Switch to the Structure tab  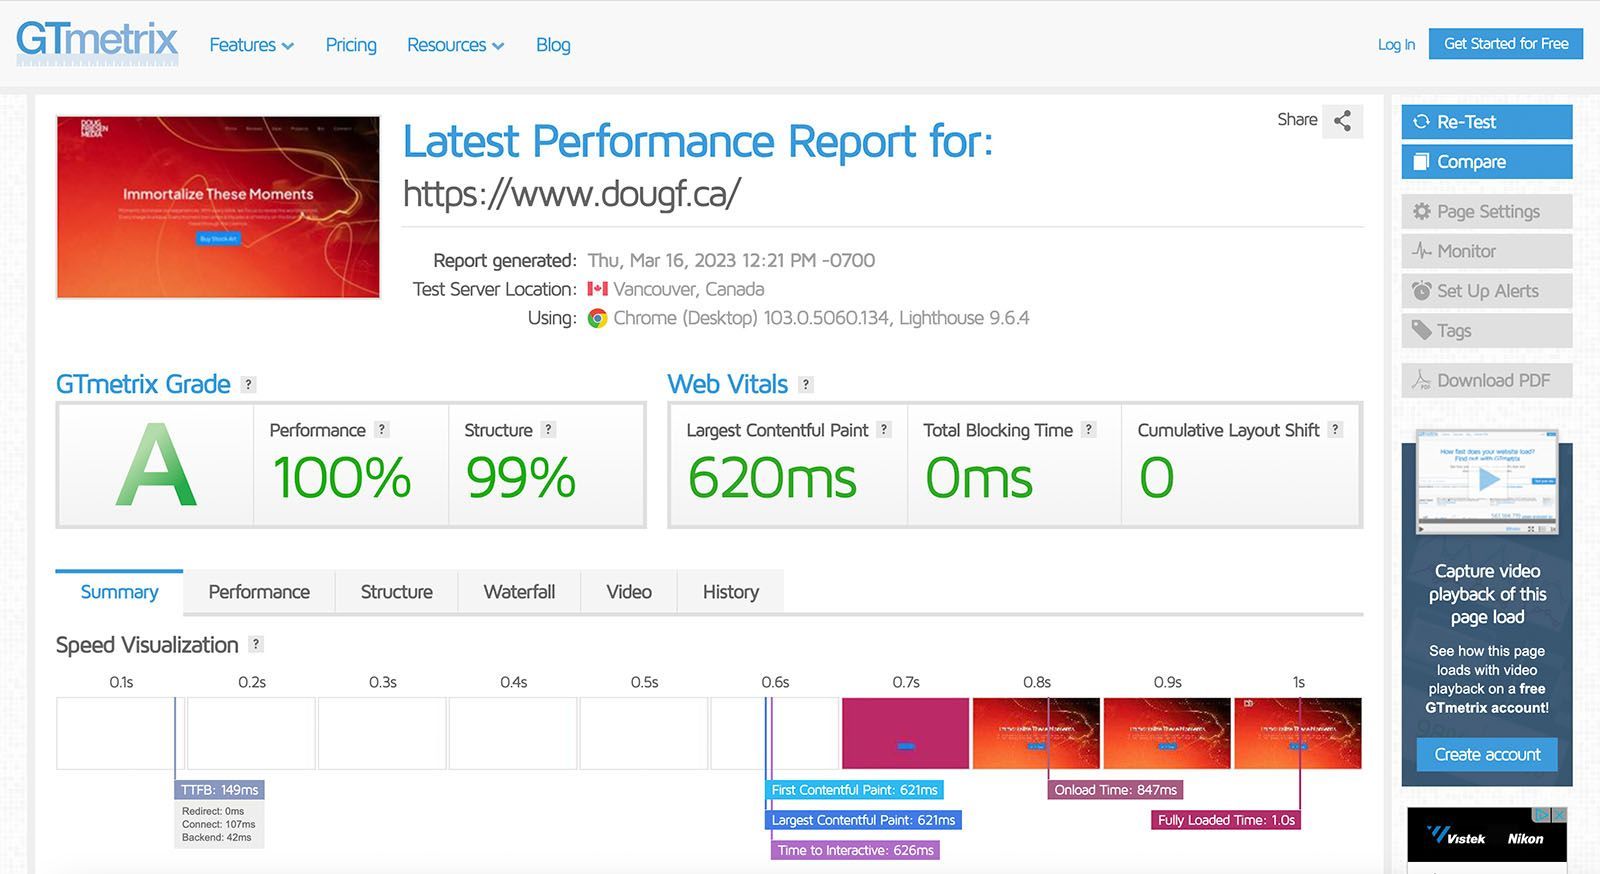pos(396,592)
